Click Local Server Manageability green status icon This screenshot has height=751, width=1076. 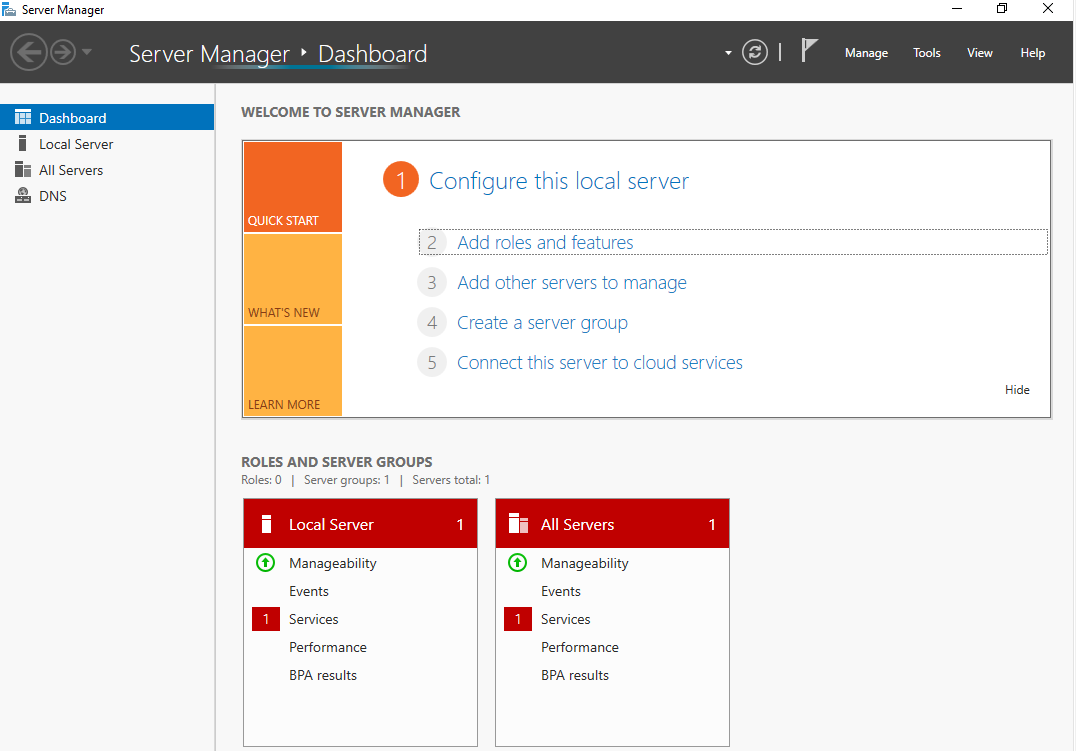pyautogui.click(x=266, y=563)
